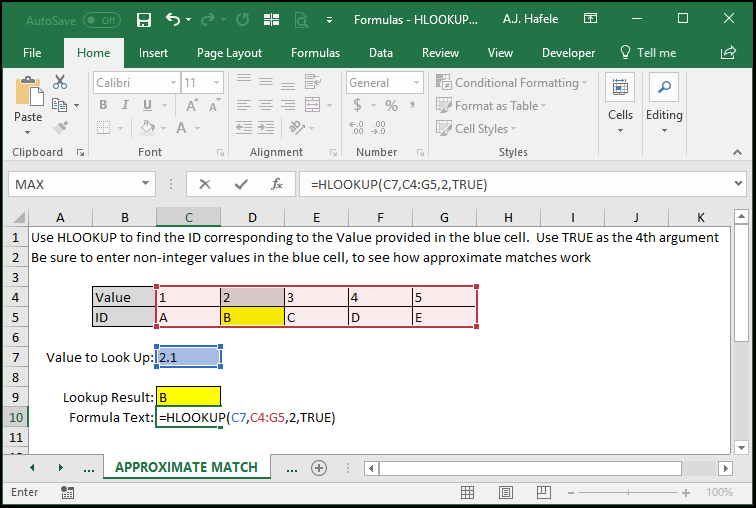756x508 pixels.
Task: Toggle Center alignment
Action: click(266, 105)
